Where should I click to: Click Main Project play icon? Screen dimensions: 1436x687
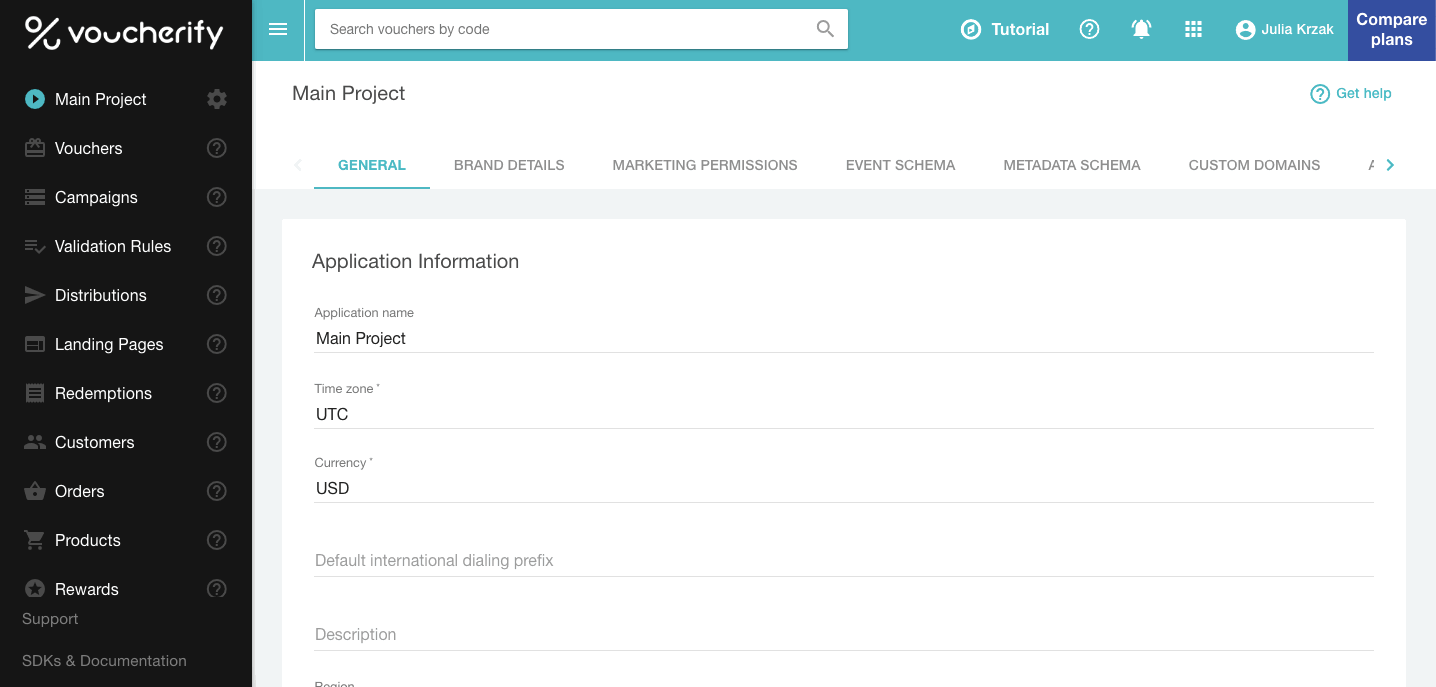[x=35, y=99]
